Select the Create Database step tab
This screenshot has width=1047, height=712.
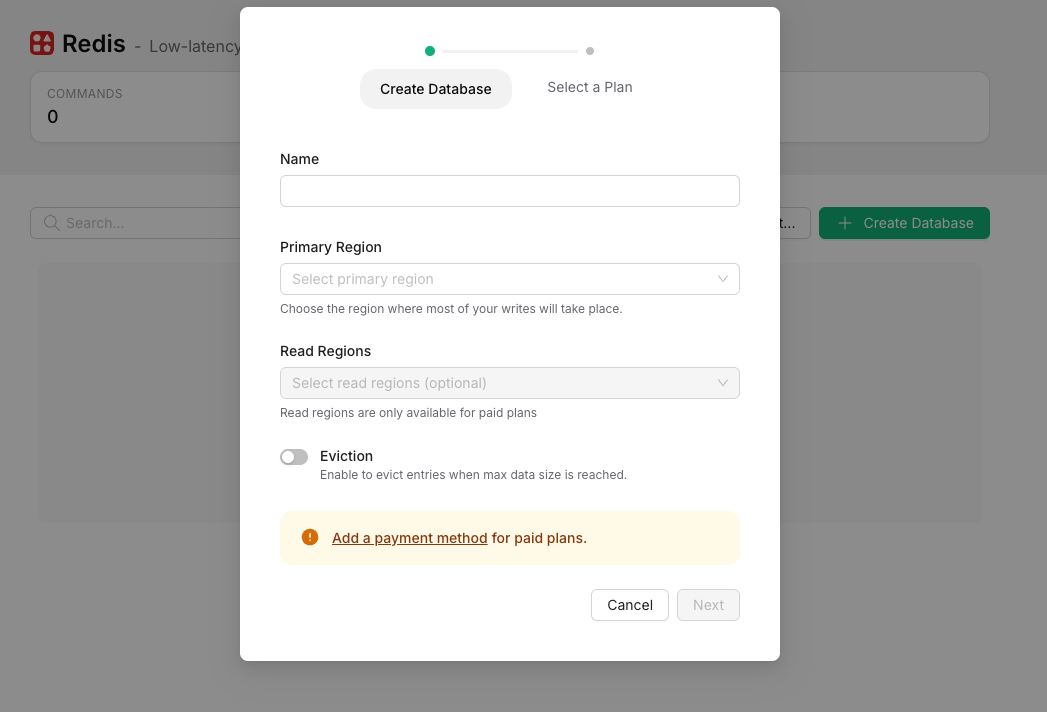click(436, 89)
